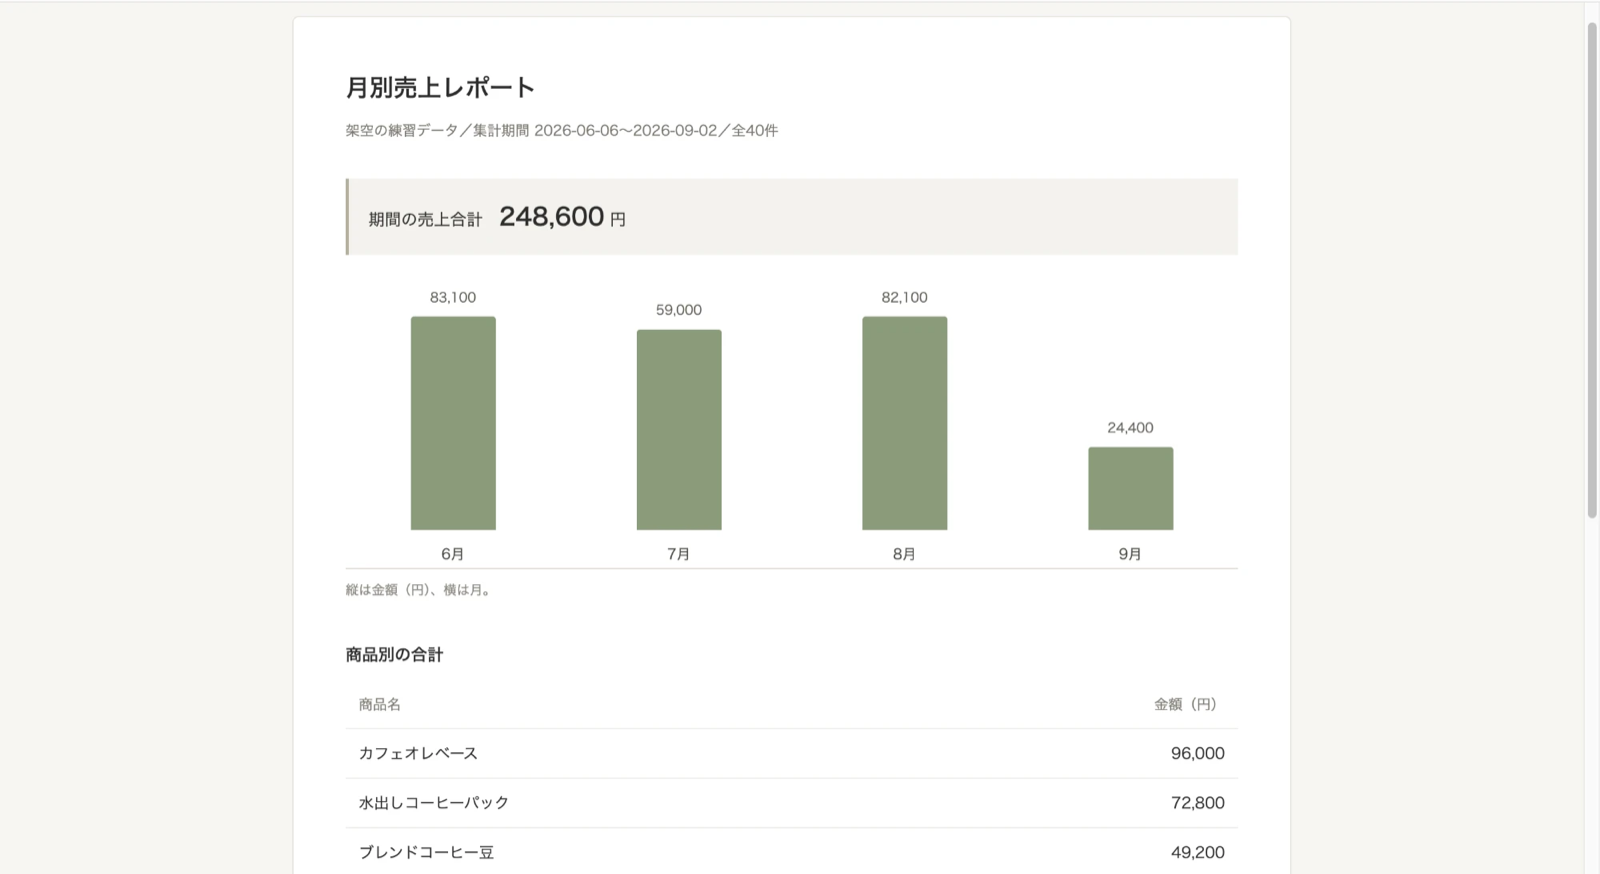The height and width of the screenshot is (874, 1600).
Task: Click the amount 49,200
Action: [x=1198, y=852]
